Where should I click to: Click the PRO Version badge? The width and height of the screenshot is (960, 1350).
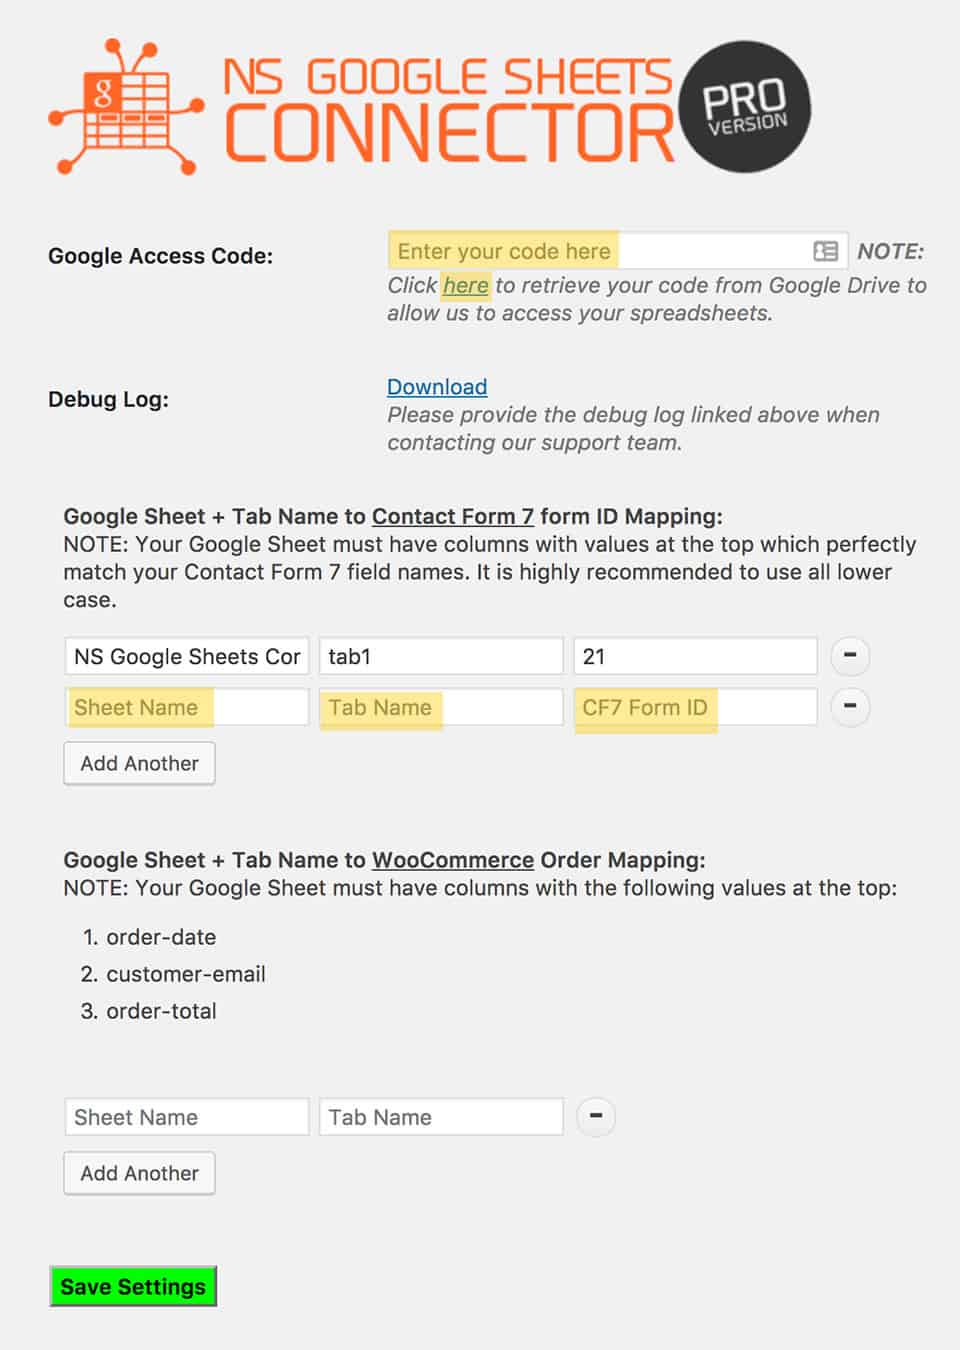(745, 106)
